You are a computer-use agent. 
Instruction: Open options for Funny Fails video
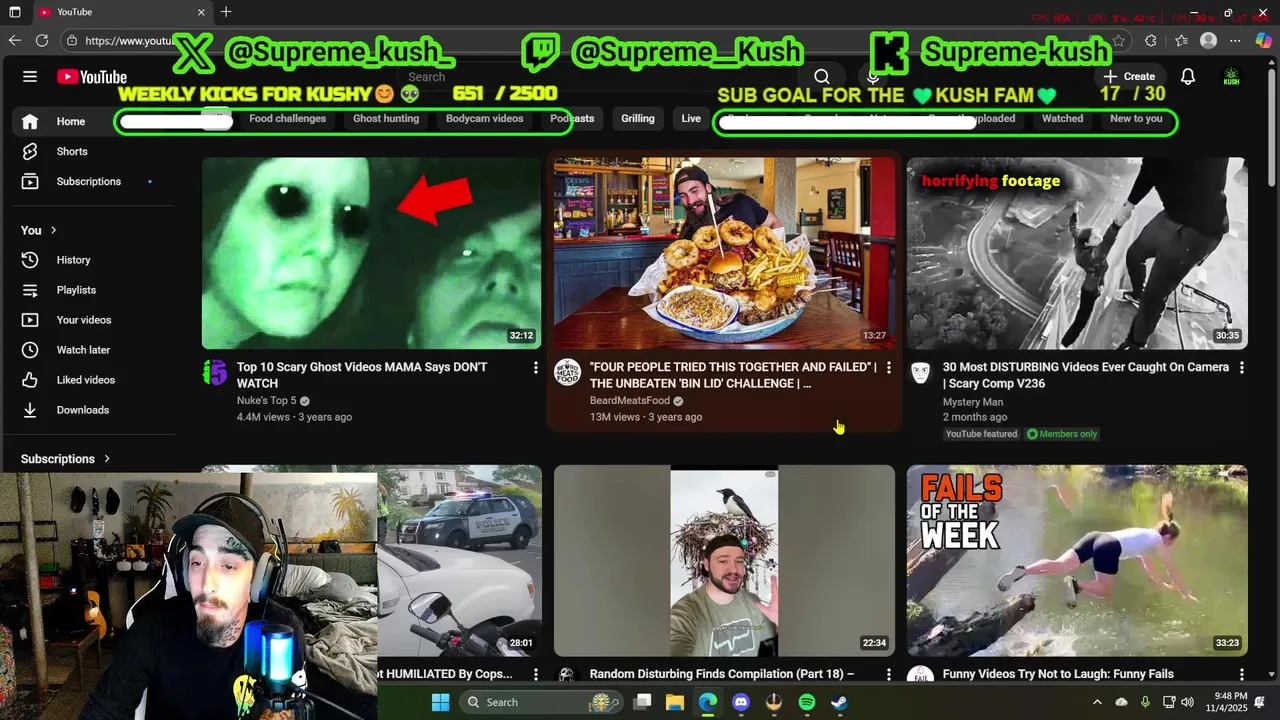(x=1241, y=675)
